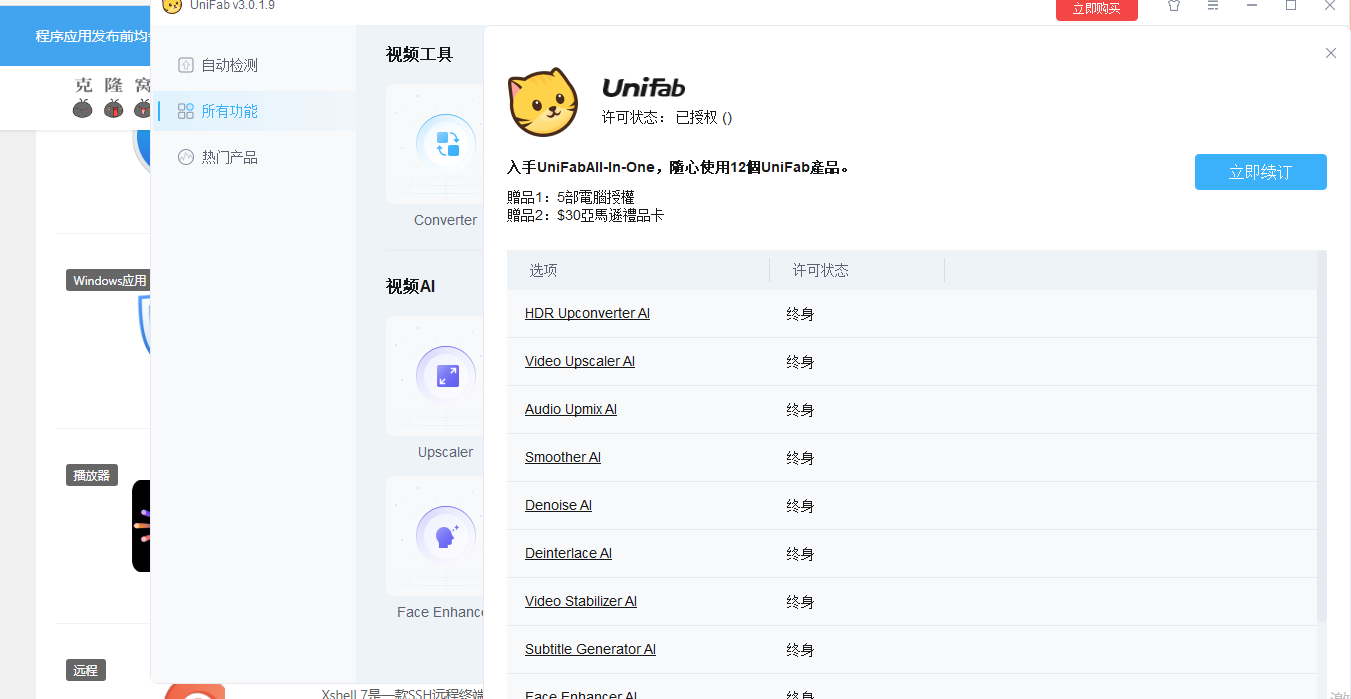Open the hamburger menu in title bar

tap(1213, 6)
